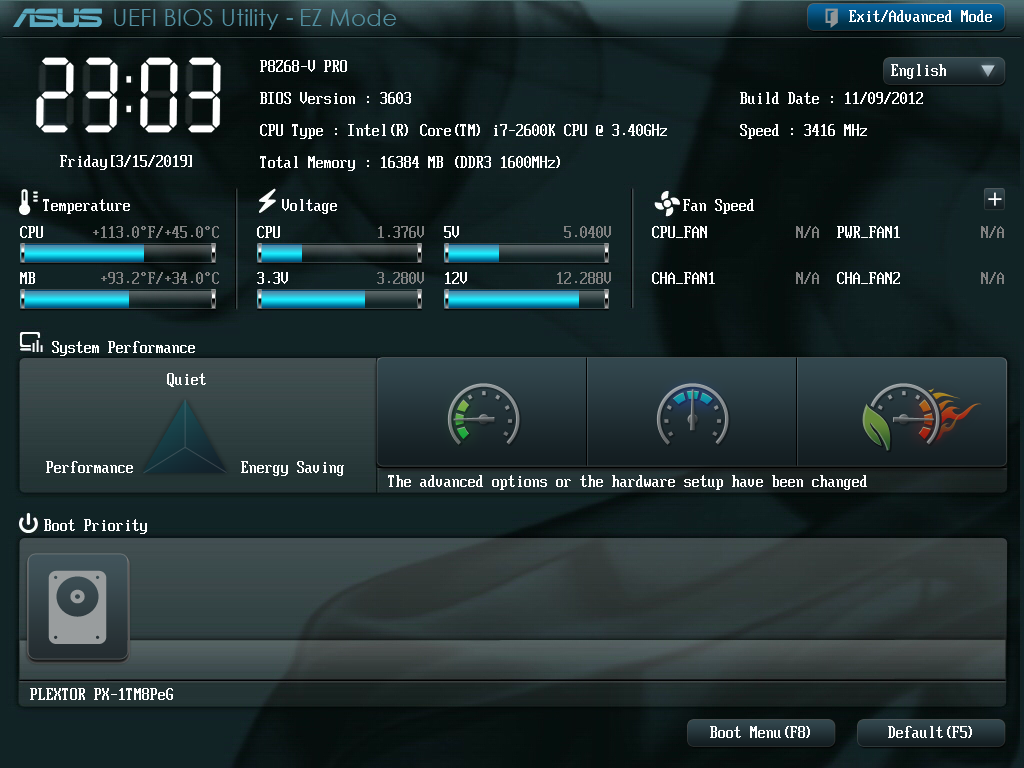Image resolution: width=1024 pixels, height=768 pixels.
Task: Click the Speed : 3416 MHz text
Action: pos(803,131)
